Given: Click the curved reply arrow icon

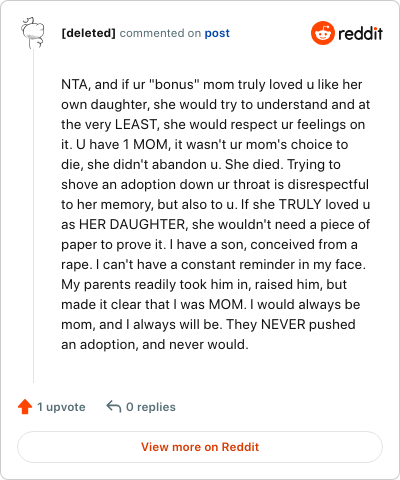Looking at the screenshot, I should click(x=114, y=407).
